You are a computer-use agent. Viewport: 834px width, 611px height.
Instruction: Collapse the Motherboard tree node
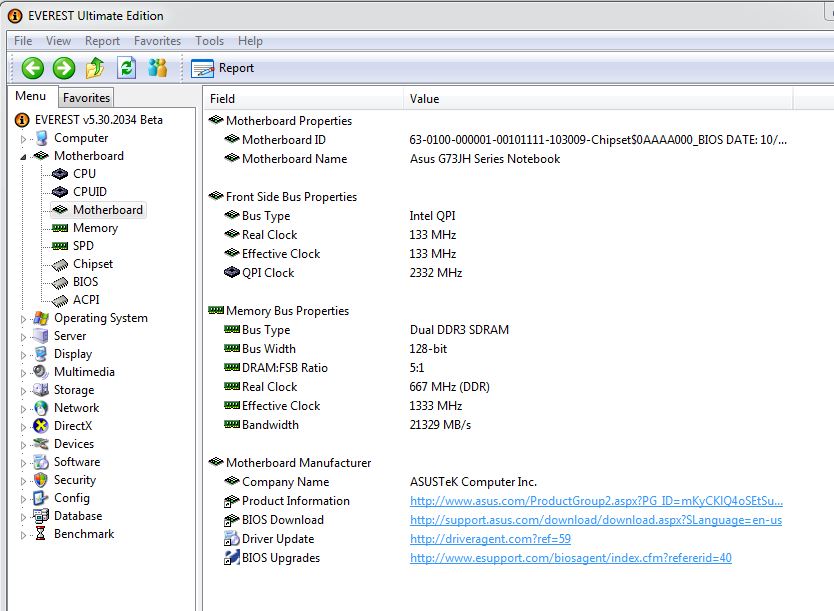point(24,156)
